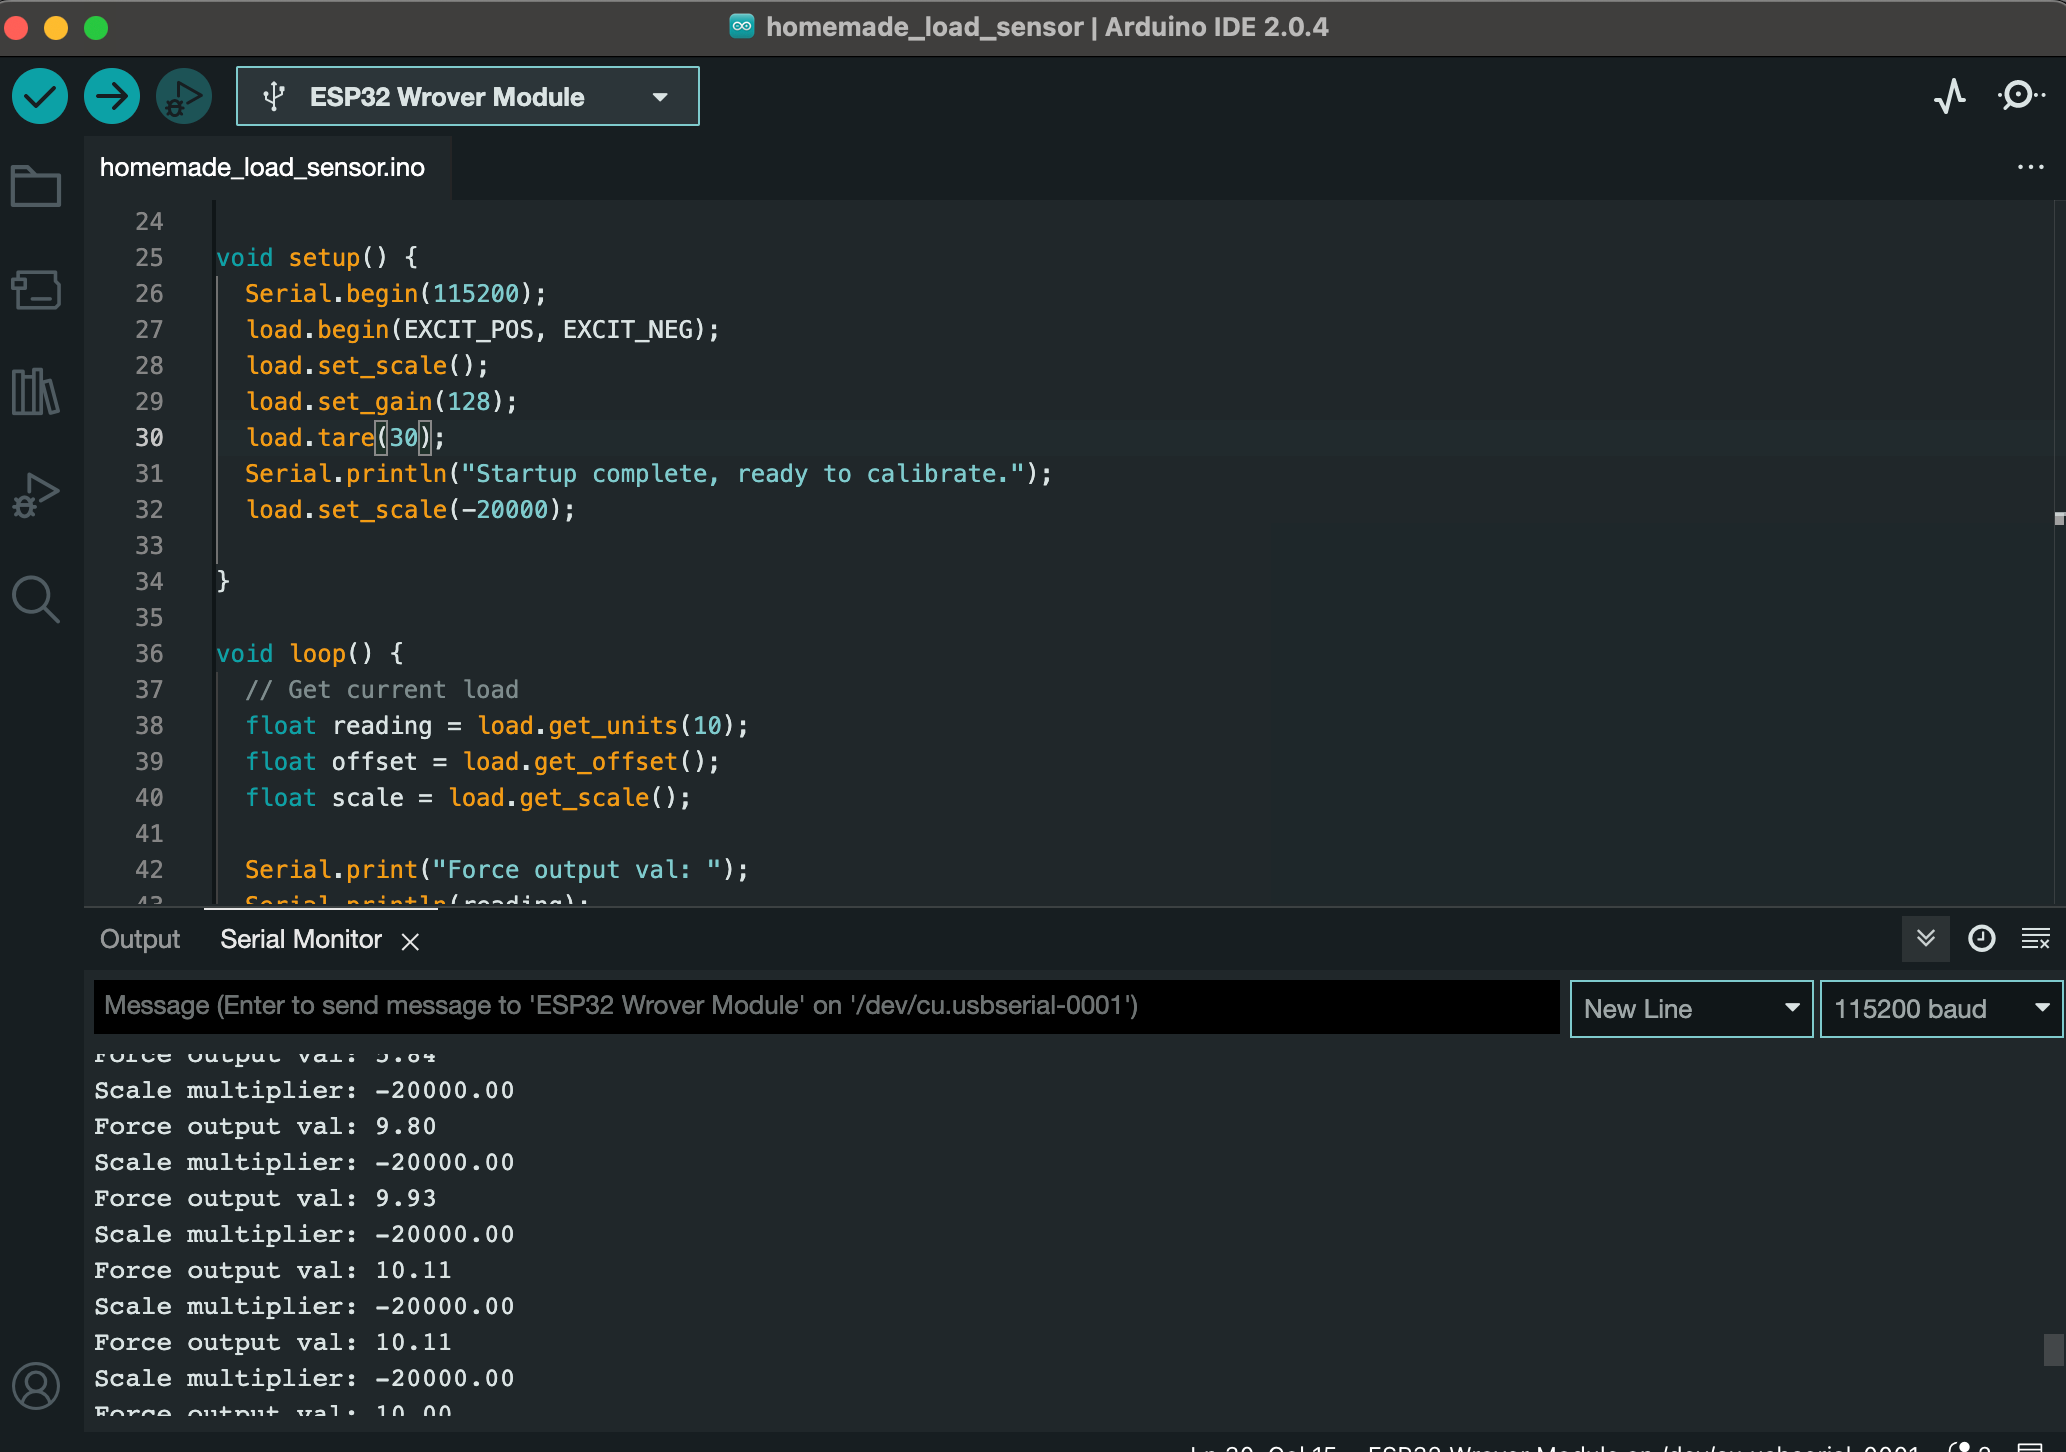Toggle timestamp clock in Serial Monitor
The height and width of the screenshot is (1452, 2066).
point(1981,939)
